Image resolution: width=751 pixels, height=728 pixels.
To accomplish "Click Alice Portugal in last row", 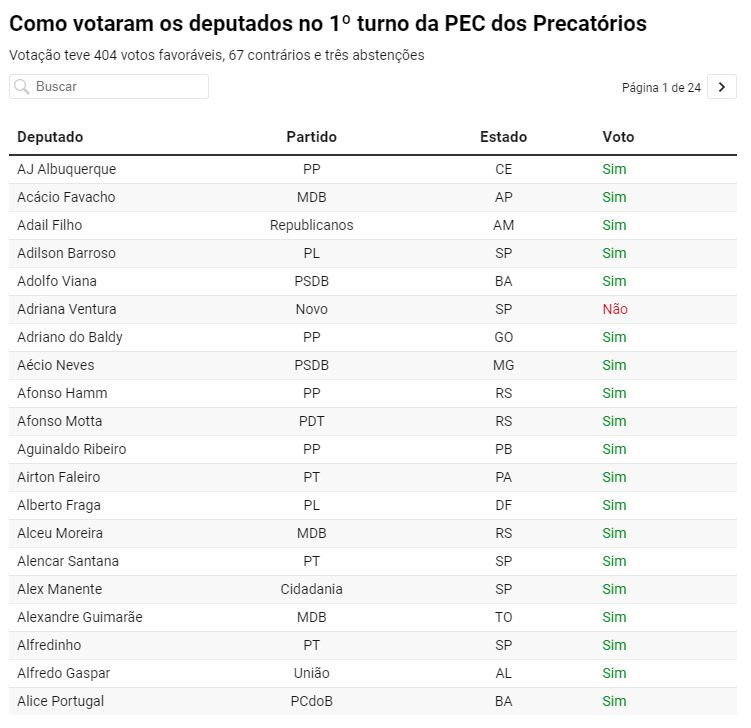I will (x=60, y=702).
